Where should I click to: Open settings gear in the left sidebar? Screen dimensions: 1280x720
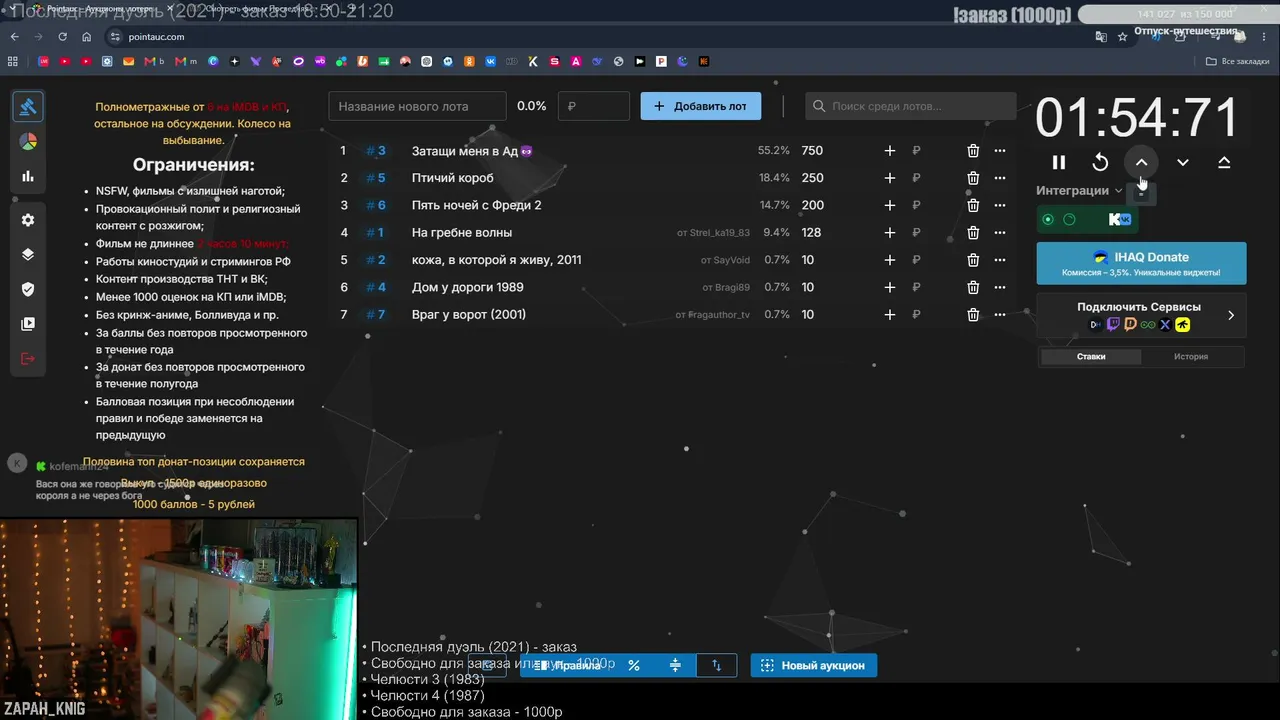pyautogui.click(x=28, y=220)
